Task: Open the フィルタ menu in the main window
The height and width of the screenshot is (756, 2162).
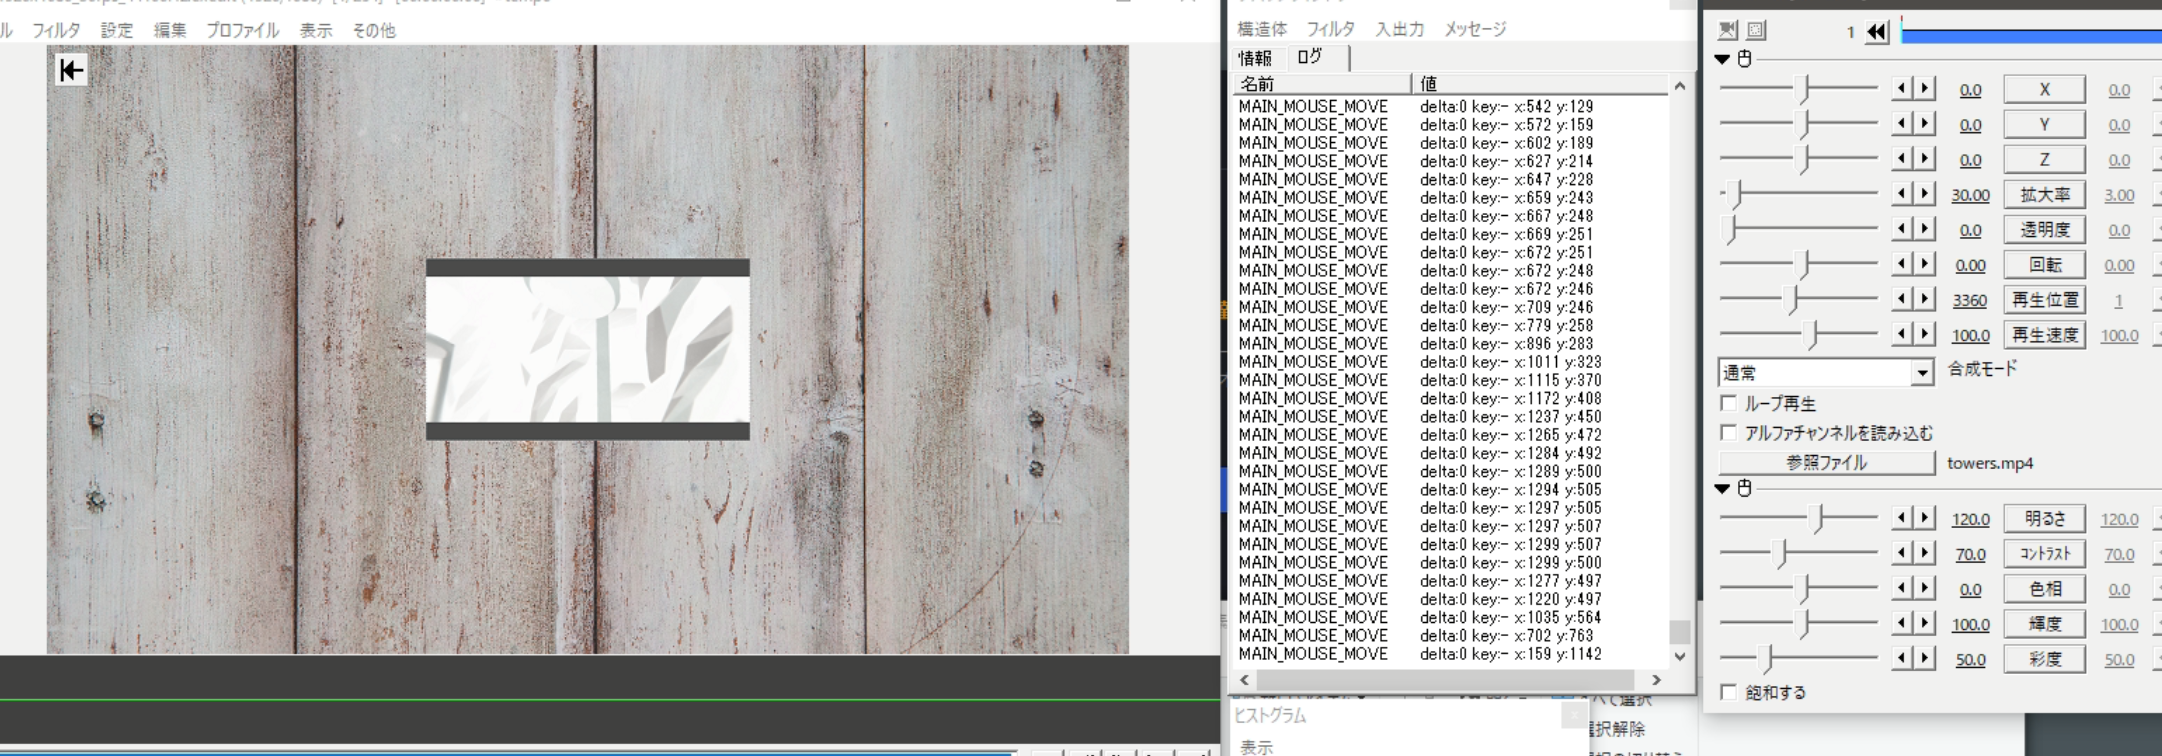Action: 56,30
